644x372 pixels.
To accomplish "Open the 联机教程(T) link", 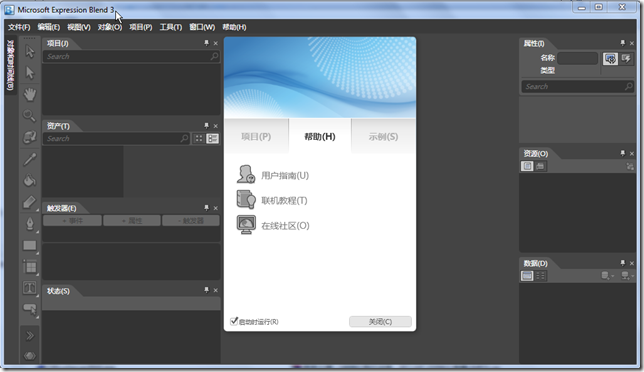I will [284, 201].
